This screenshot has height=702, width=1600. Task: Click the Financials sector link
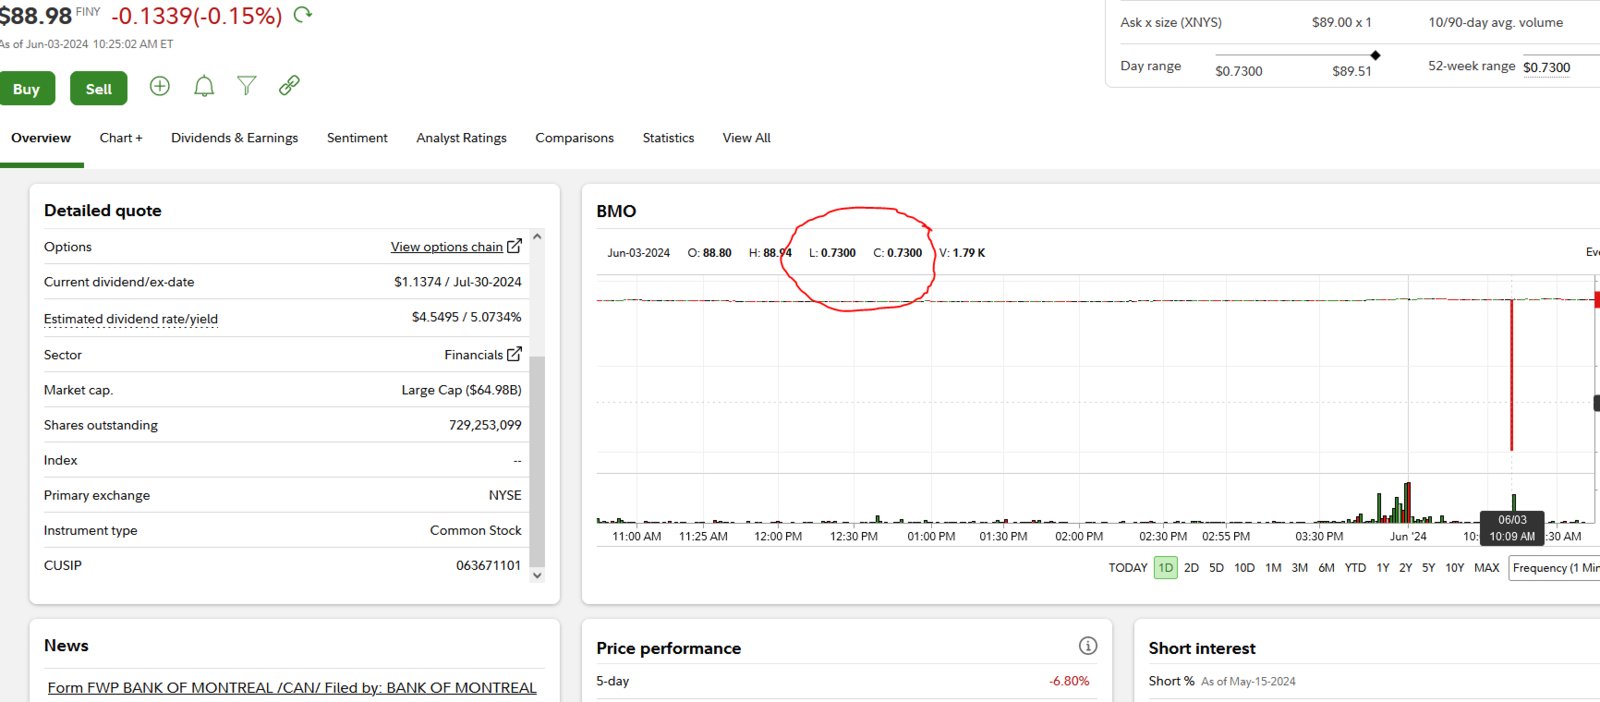[474, 355]
